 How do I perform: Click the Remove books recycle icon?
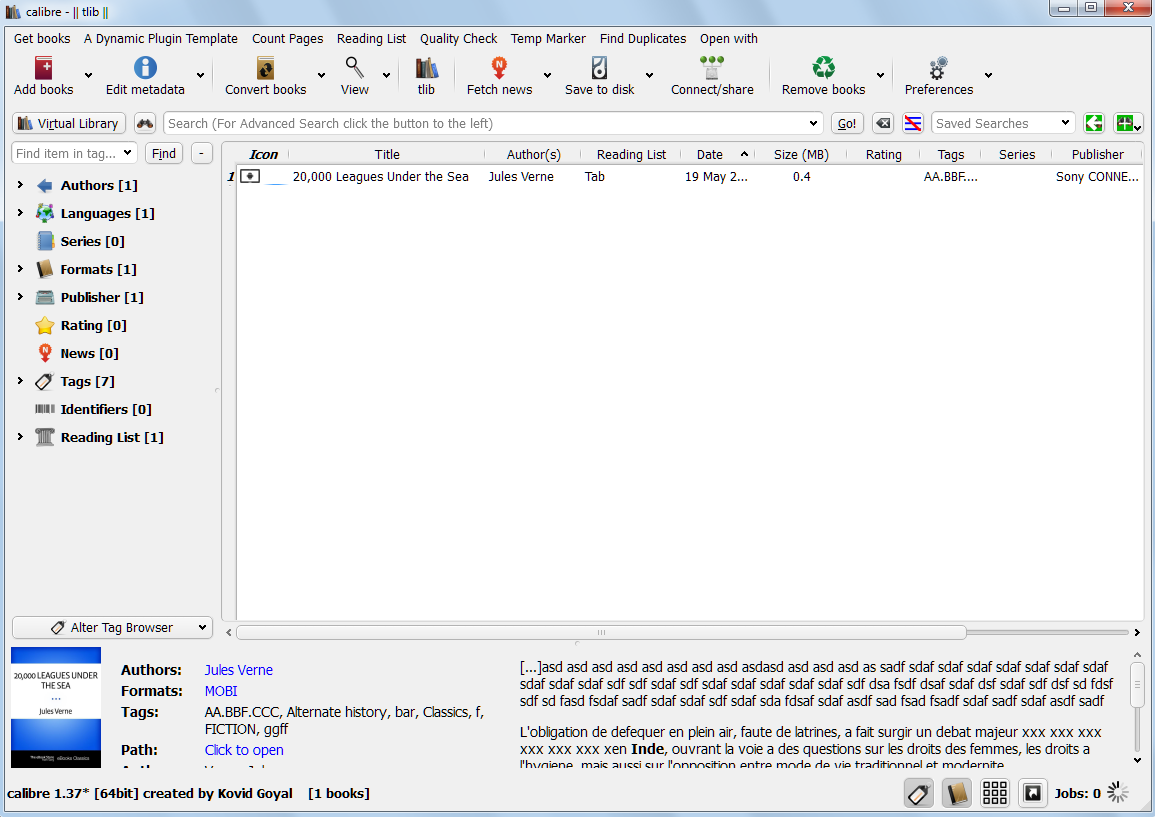(x=824, y=68)
